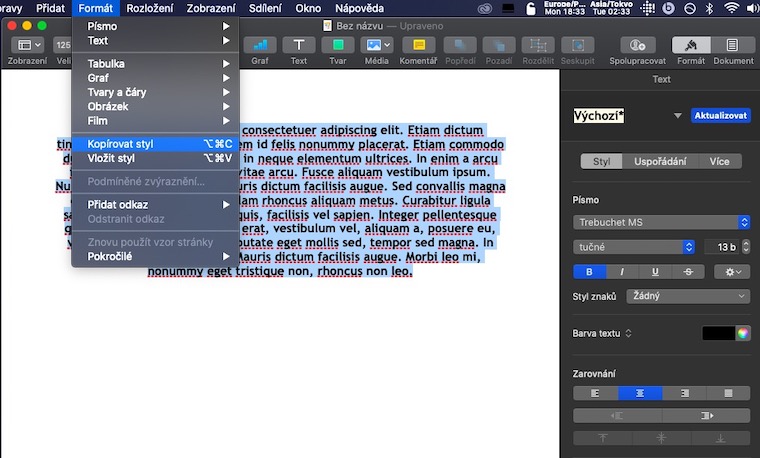
Task: Open the Média toolbar icon
Action: pyautogui.click(x=377, y=45)
